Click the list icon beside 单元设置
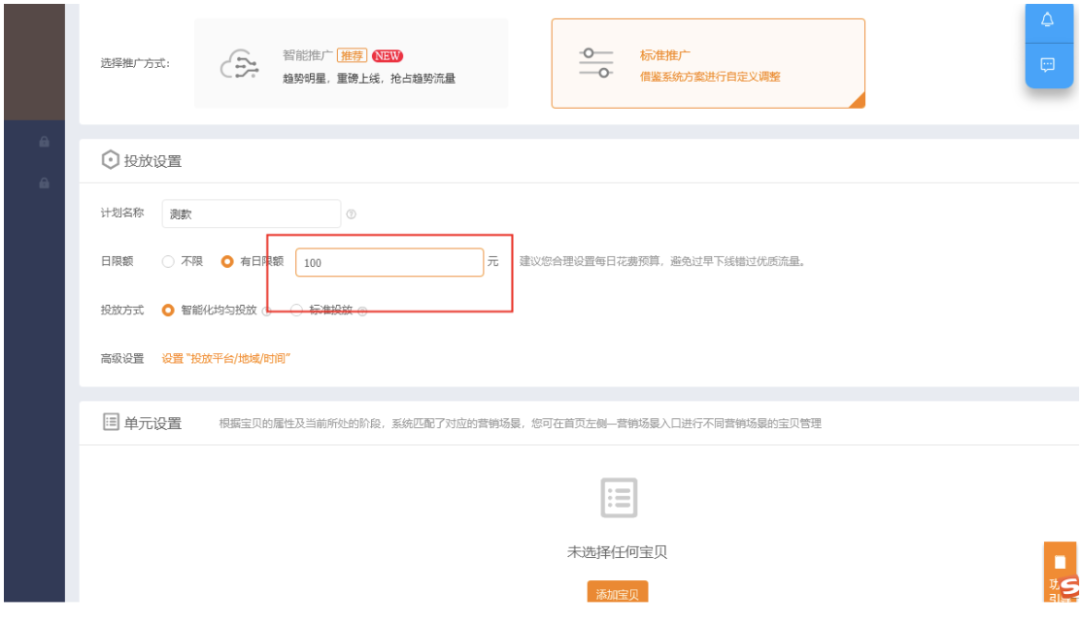 (110, 422)
